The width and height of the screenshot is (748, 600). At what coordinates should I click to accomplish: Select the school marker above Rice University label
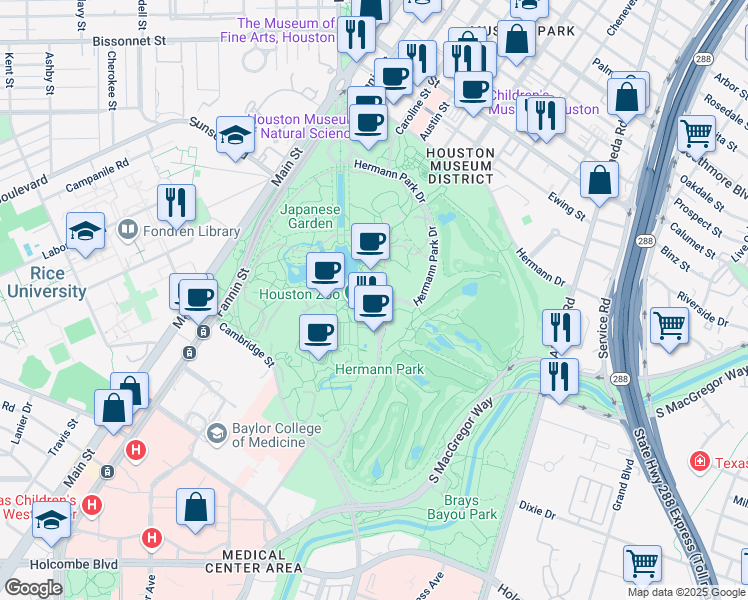(x=85, y=232)
